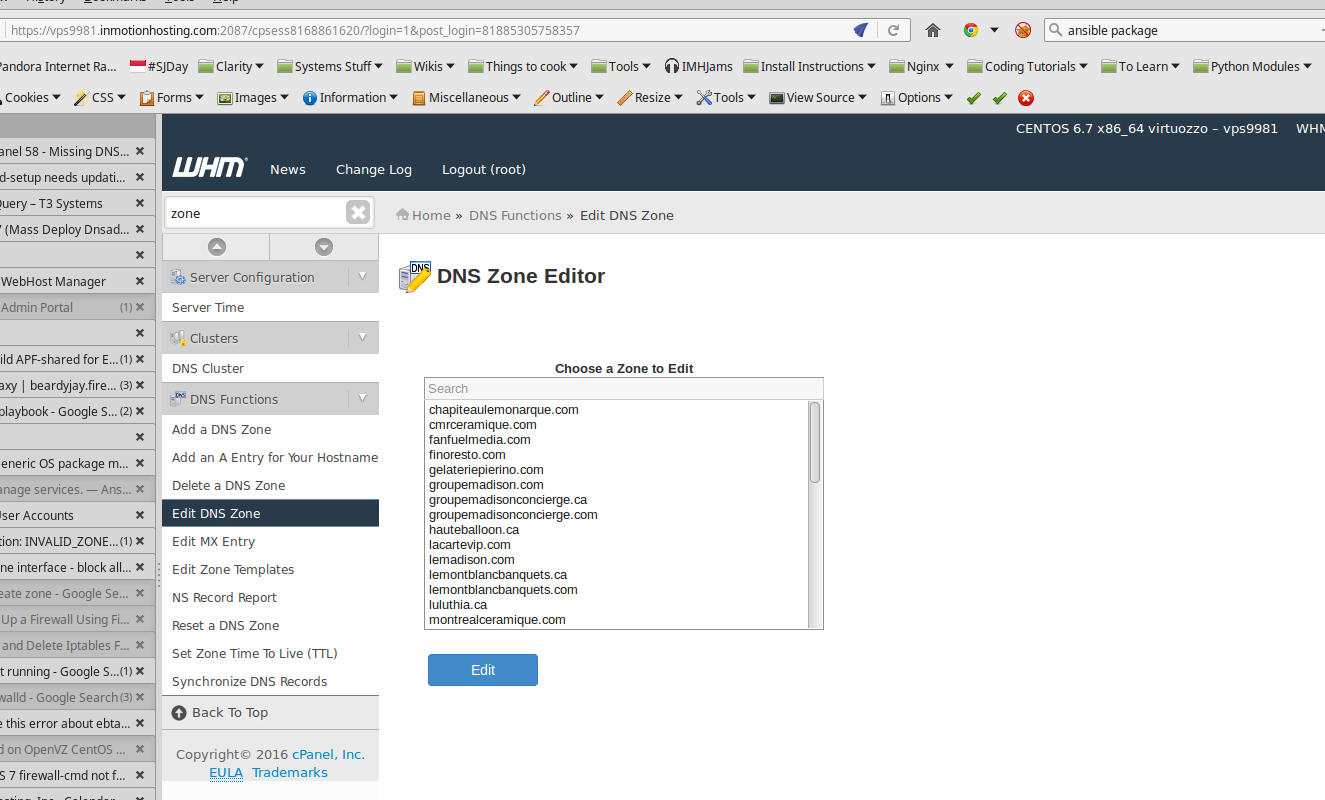The width and height of the screenshot is (1325, 800).
Task: Select Edit MX Entry in sidebar
Action: coord(213,541)
